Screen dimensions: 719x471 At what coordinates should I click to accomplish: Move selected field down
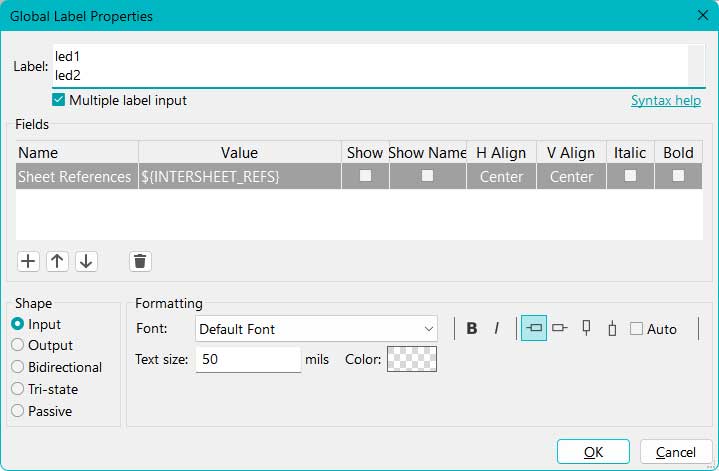(87, 261)
